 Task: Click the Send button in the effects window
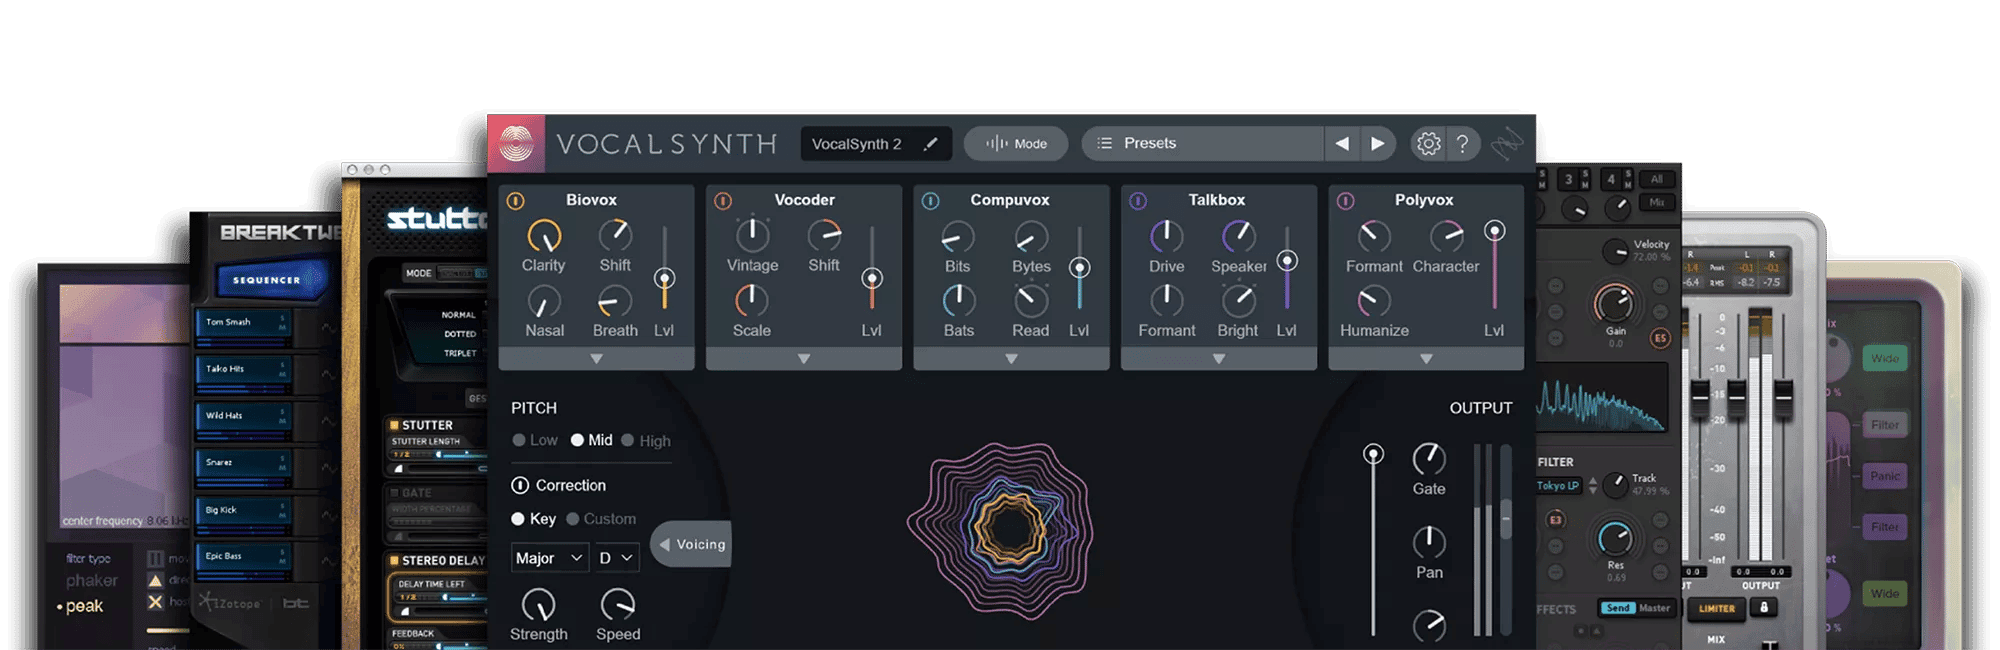(1617, 608)
